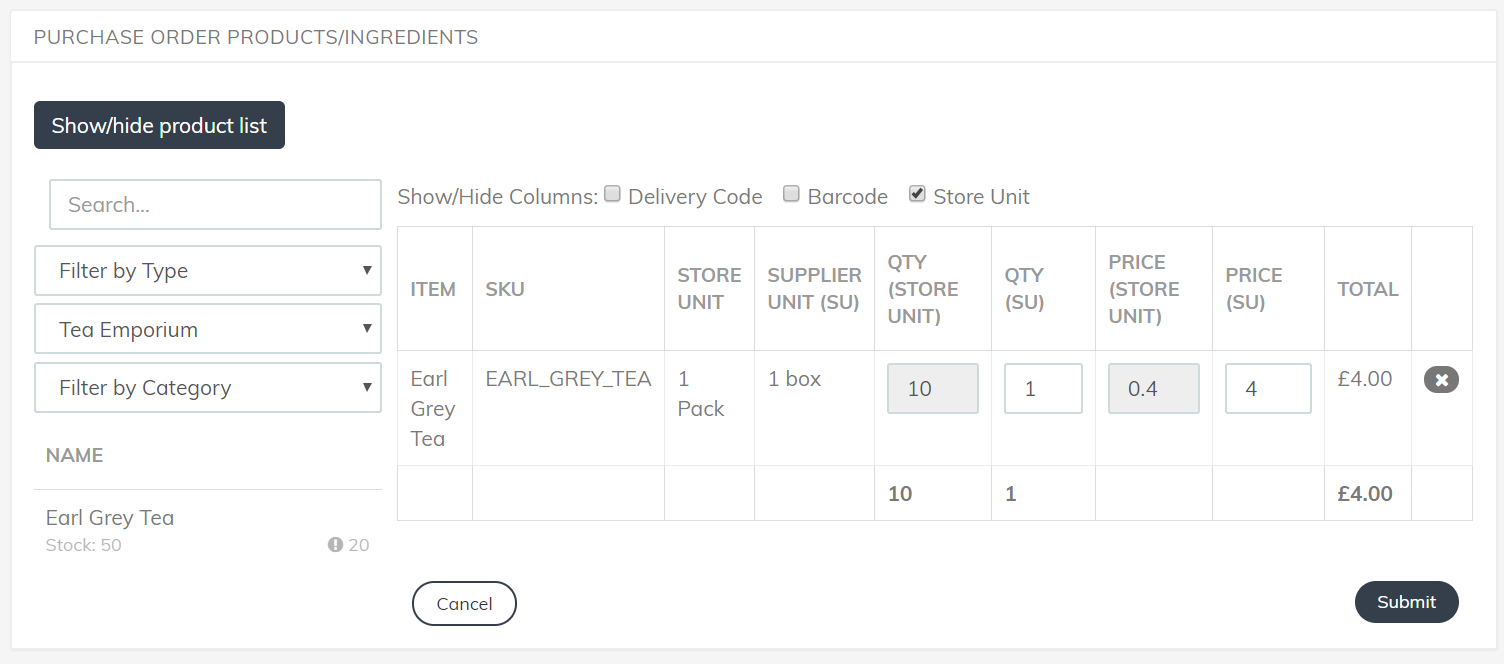1504x664 pixels.
Task: Click the Qty (SU) input field
Action: [x=1043, y=389]
